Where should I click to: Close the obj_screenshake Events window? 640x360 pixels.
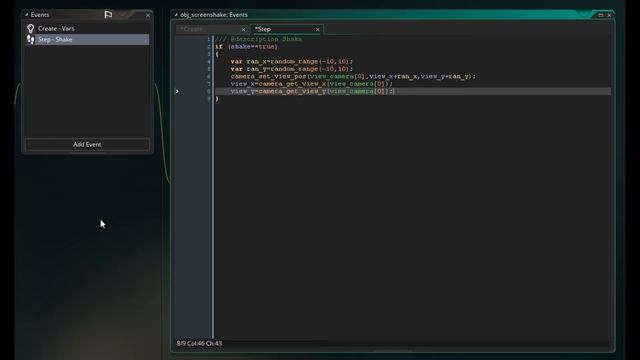[x=609, y=15]
